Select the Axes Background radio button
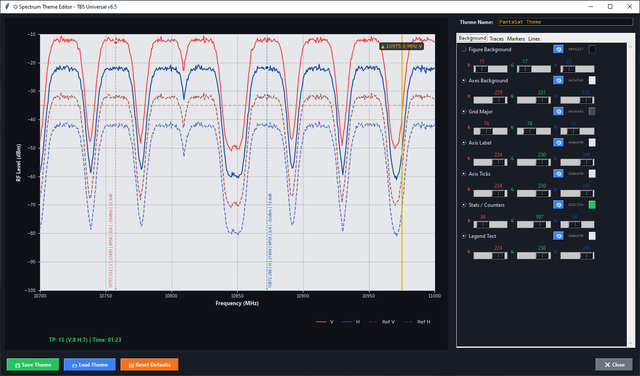 coord(464,80)
